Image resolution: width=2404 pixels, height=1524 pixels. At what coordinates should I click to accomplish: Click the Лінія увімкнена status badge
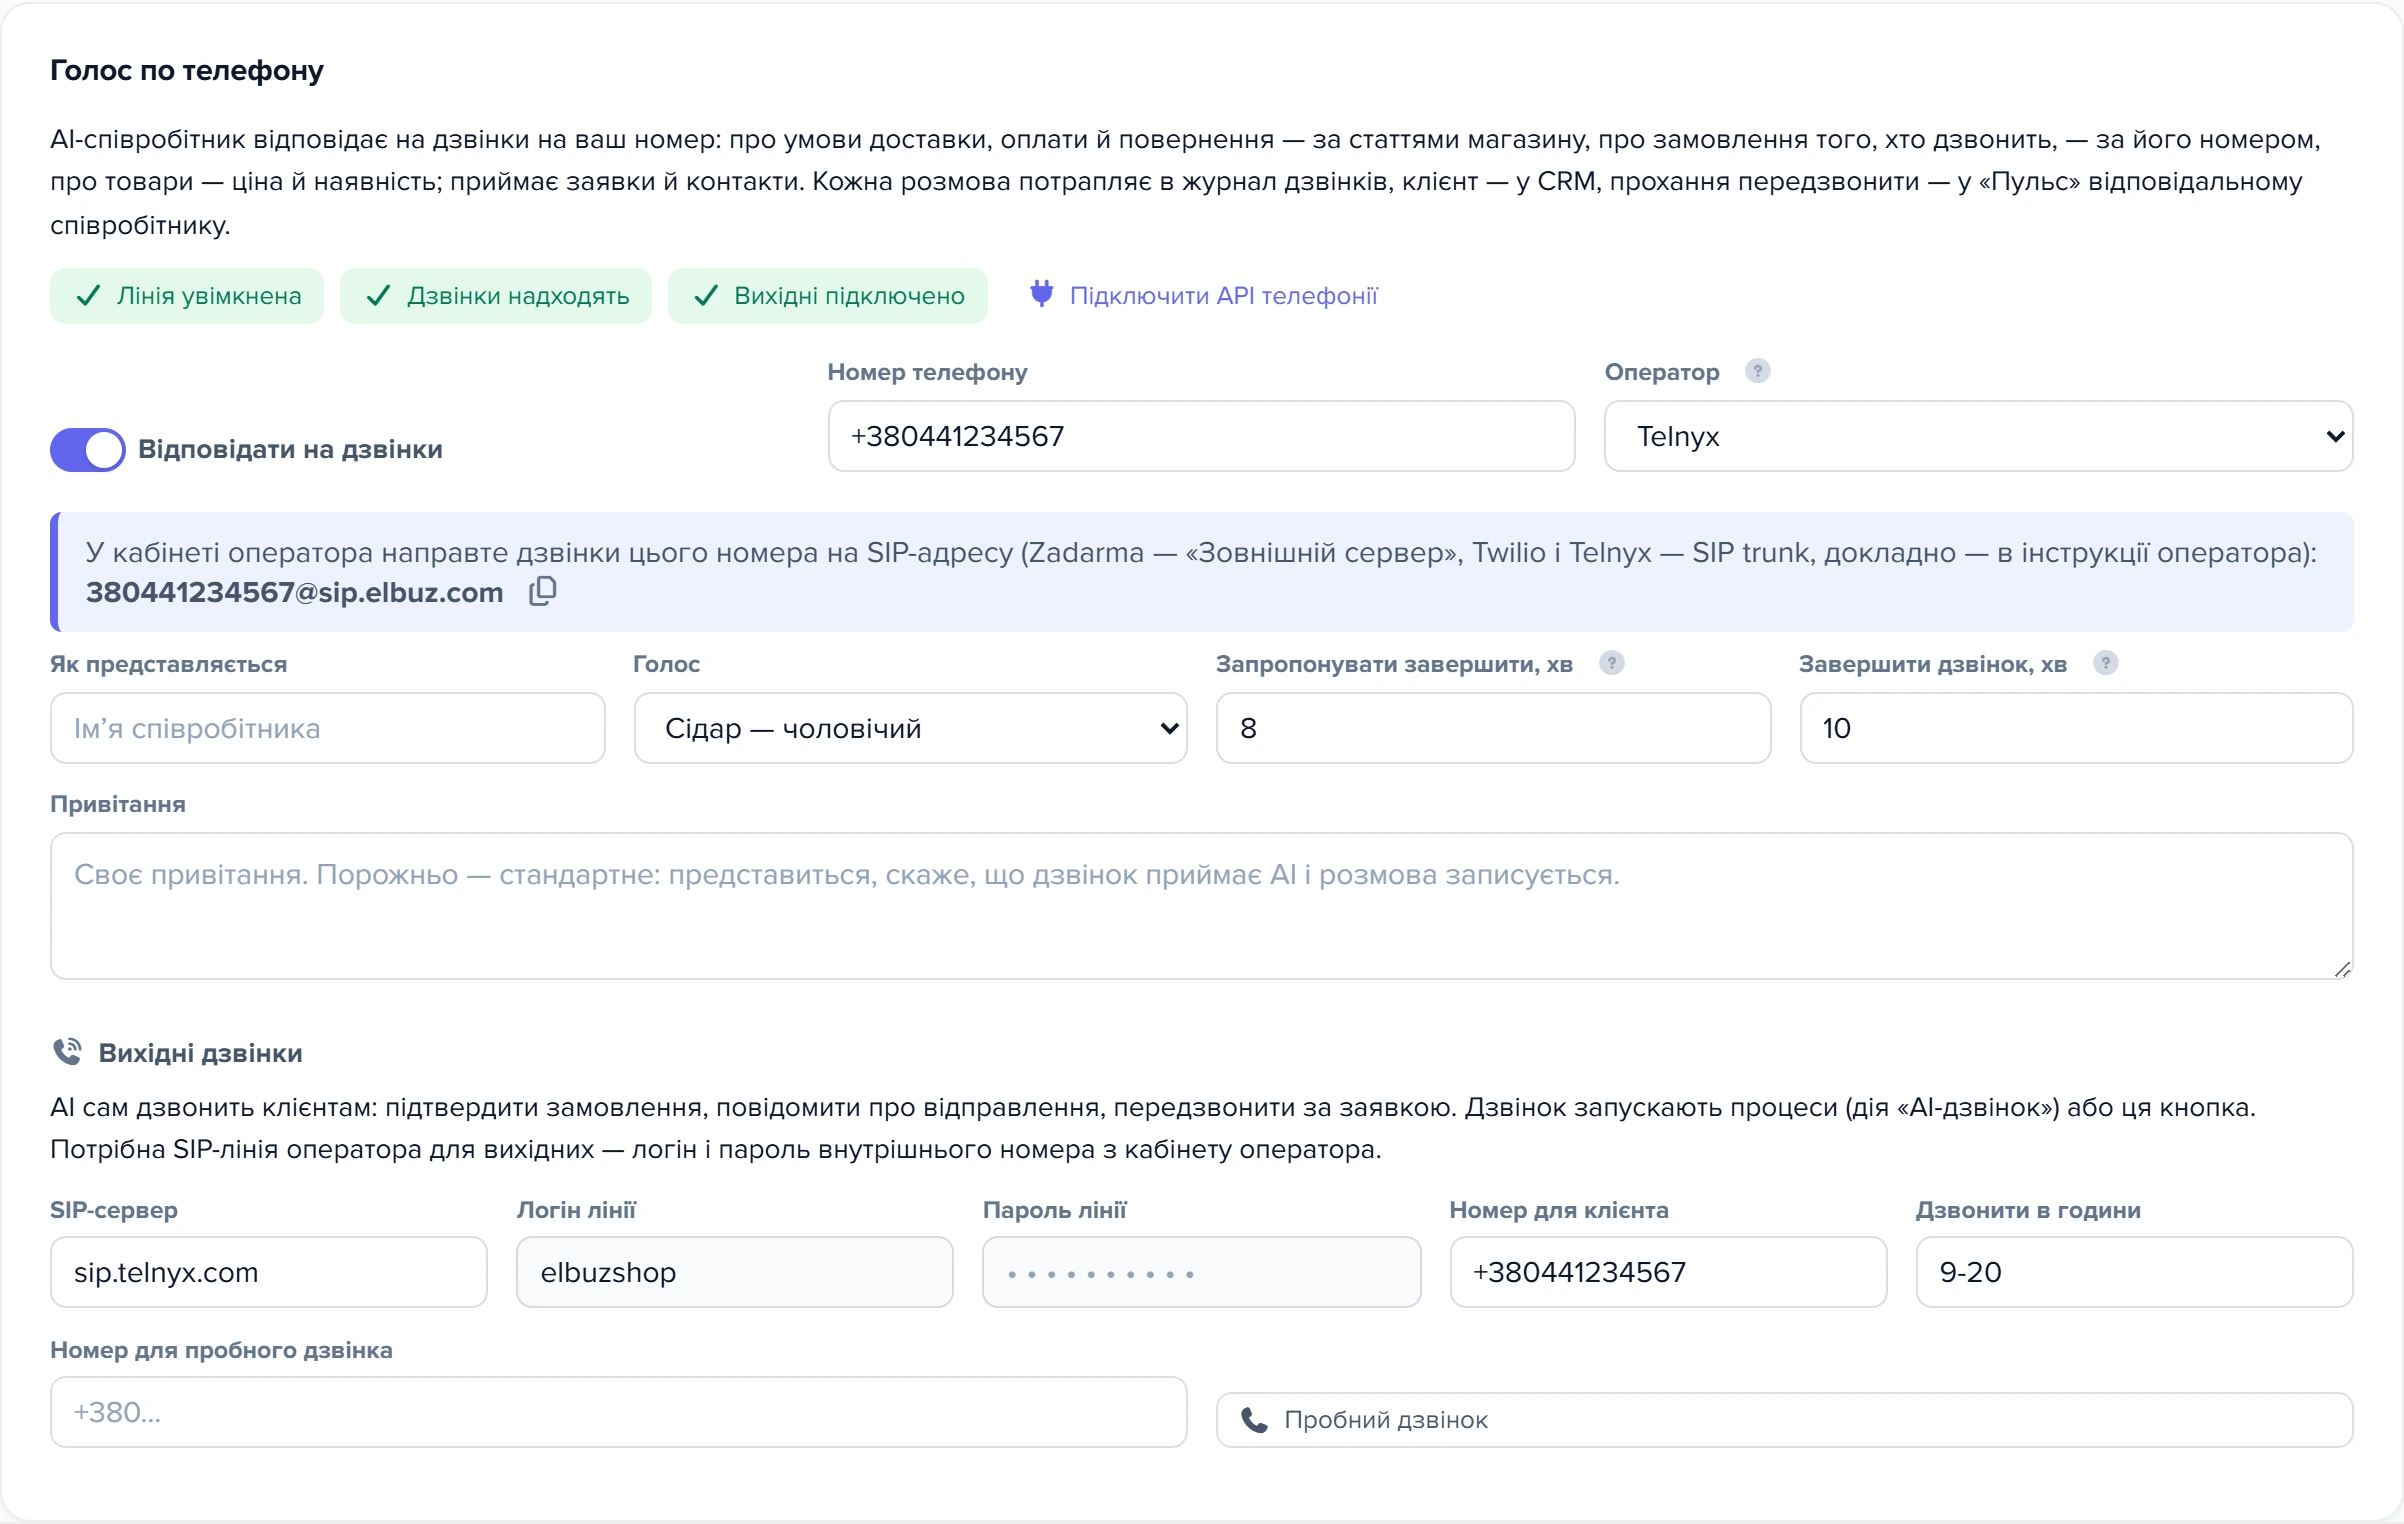click(x=187, y=296)
